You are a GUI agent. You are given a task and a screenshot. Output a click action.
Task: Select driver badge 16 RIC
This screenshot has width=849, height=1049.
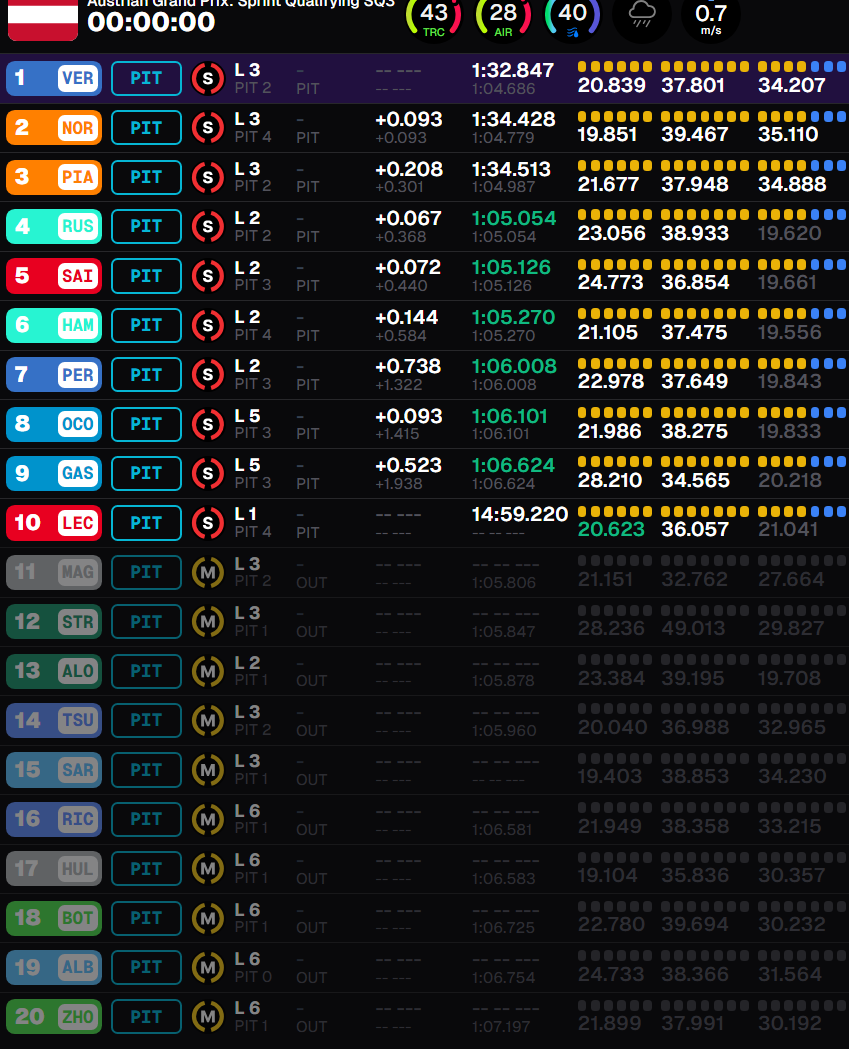pos(54,819)
